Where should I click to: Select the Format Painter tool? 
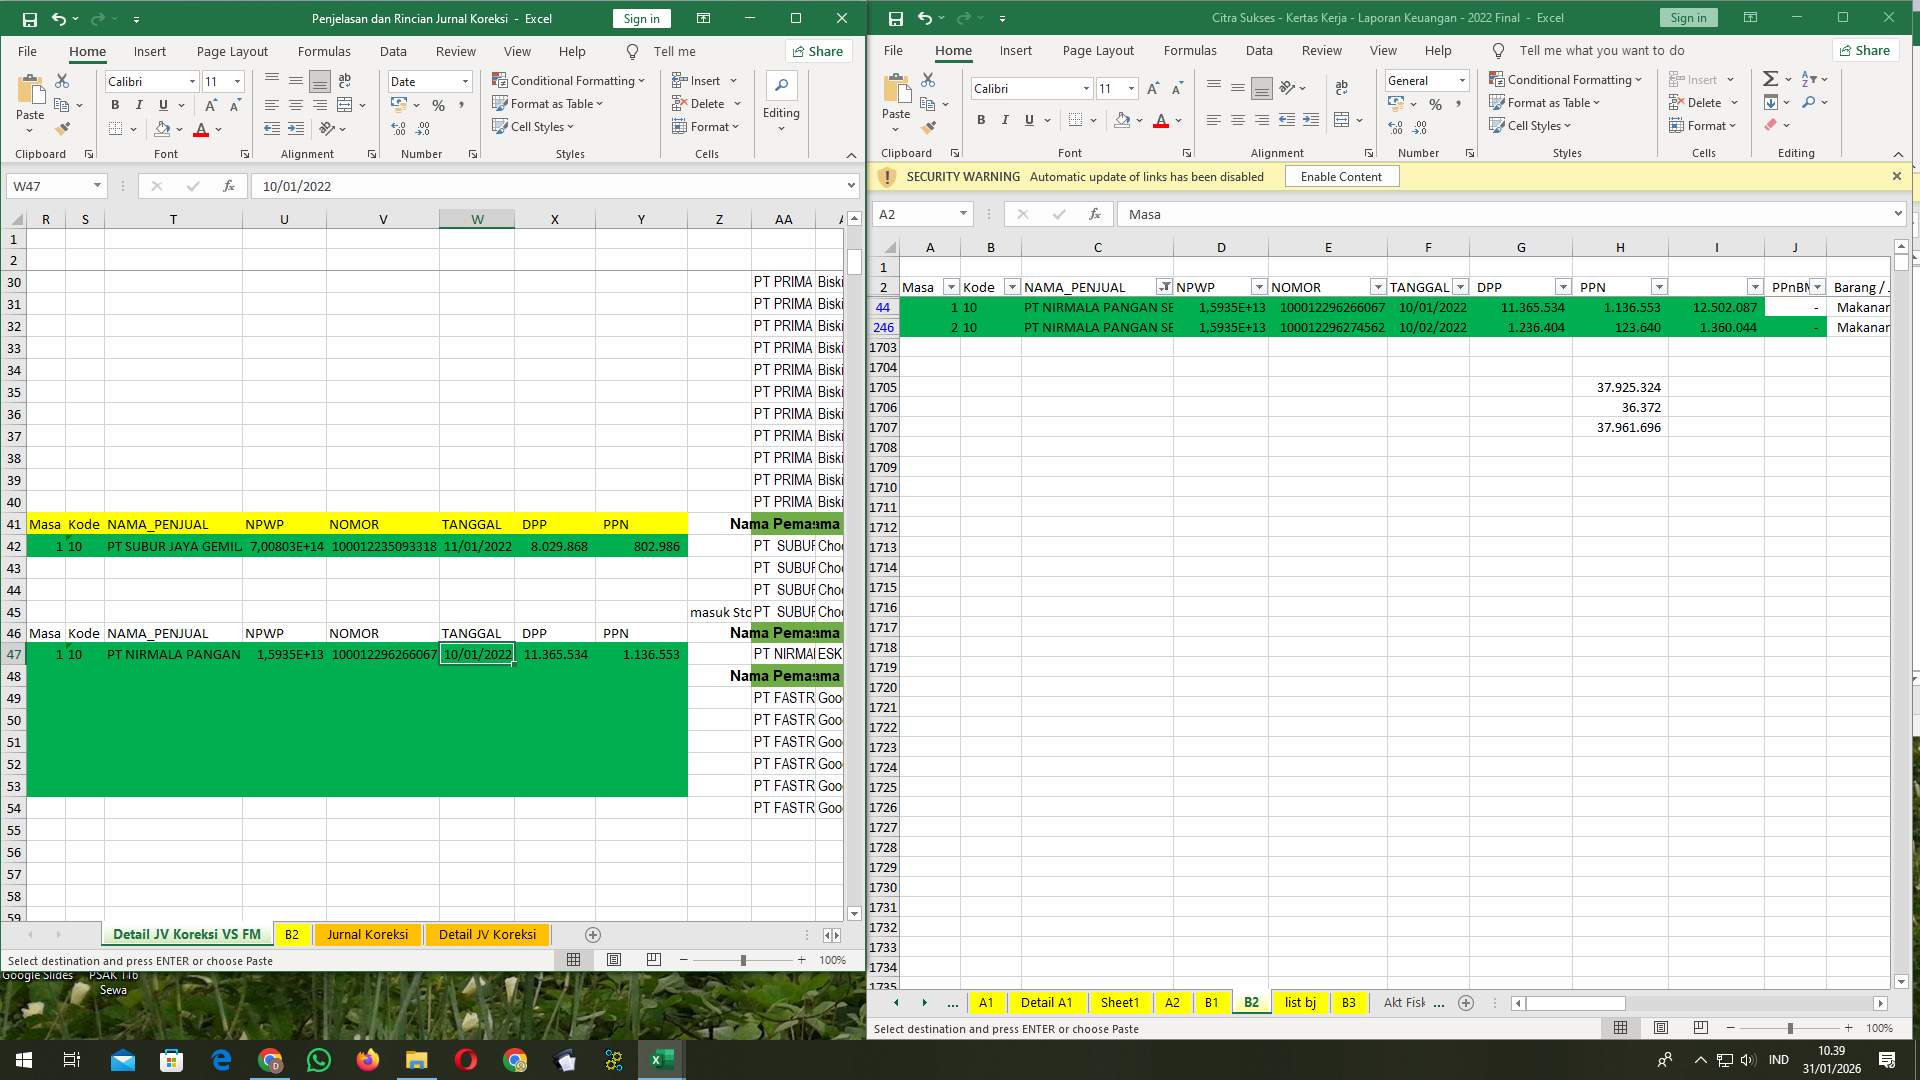pos(64,128)
